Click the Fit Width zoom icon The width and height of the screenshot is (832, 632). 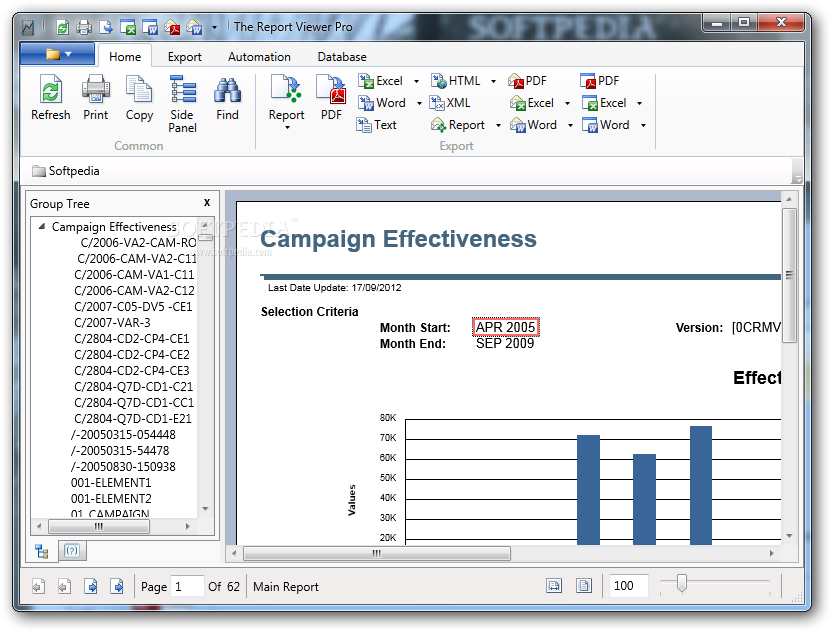point(554,586)
